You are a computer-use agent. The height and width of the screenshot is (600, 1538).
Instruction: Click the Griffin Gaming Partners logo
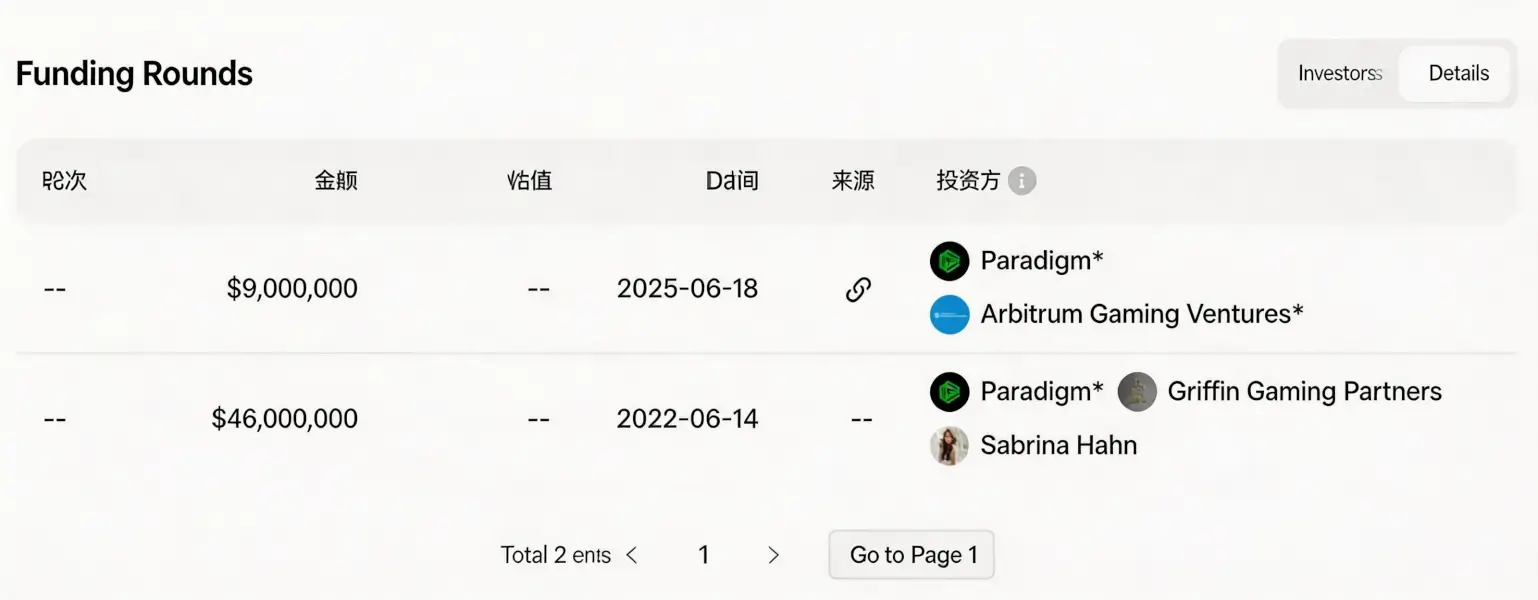click(1136, 392)
